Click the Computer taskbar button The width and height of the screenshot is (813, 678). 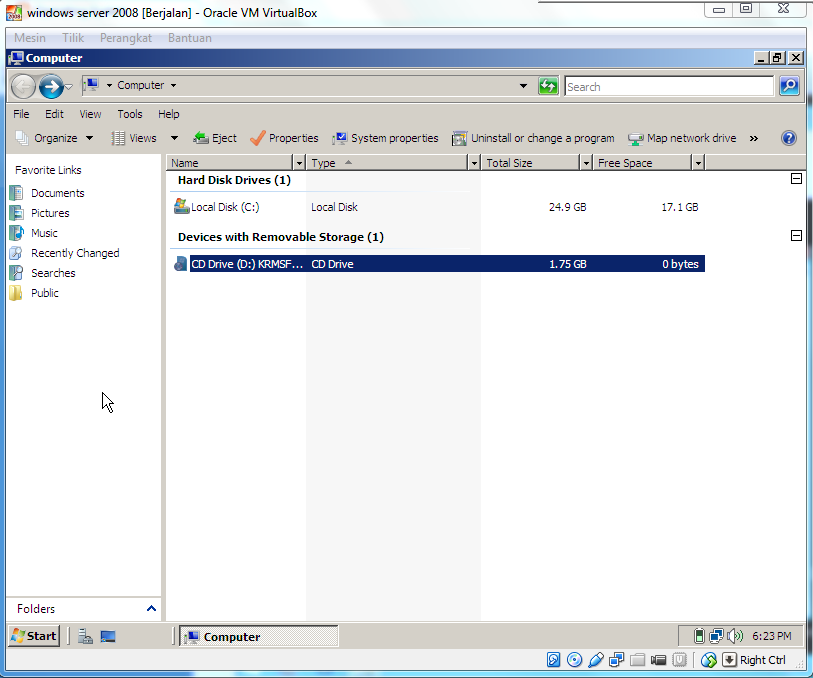pyautogui.click(x=259, y=636)
